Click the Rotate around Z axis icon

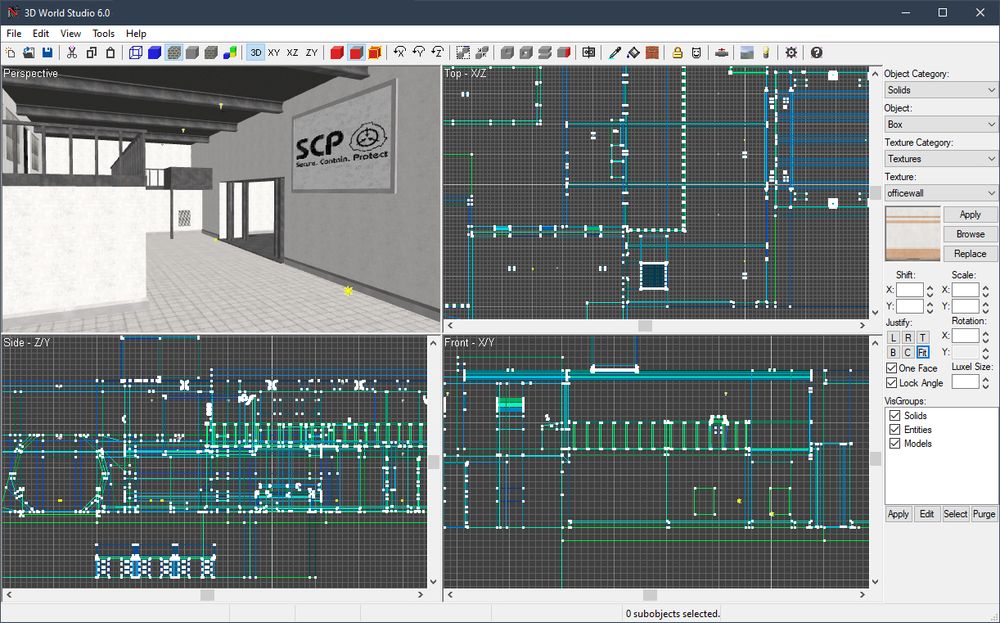tap(438, 52)
